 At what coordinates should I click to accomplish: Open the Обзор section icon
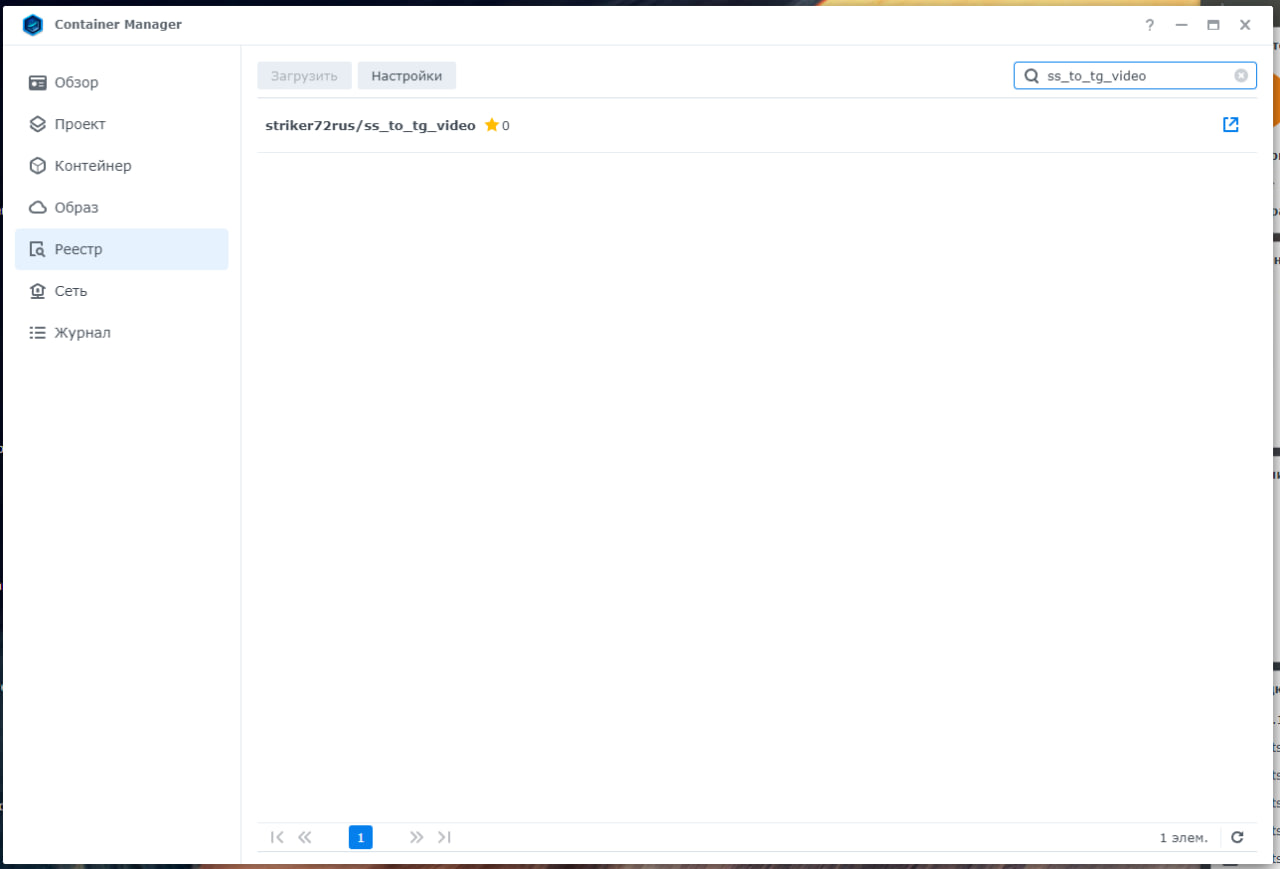(x=38, y=83)
